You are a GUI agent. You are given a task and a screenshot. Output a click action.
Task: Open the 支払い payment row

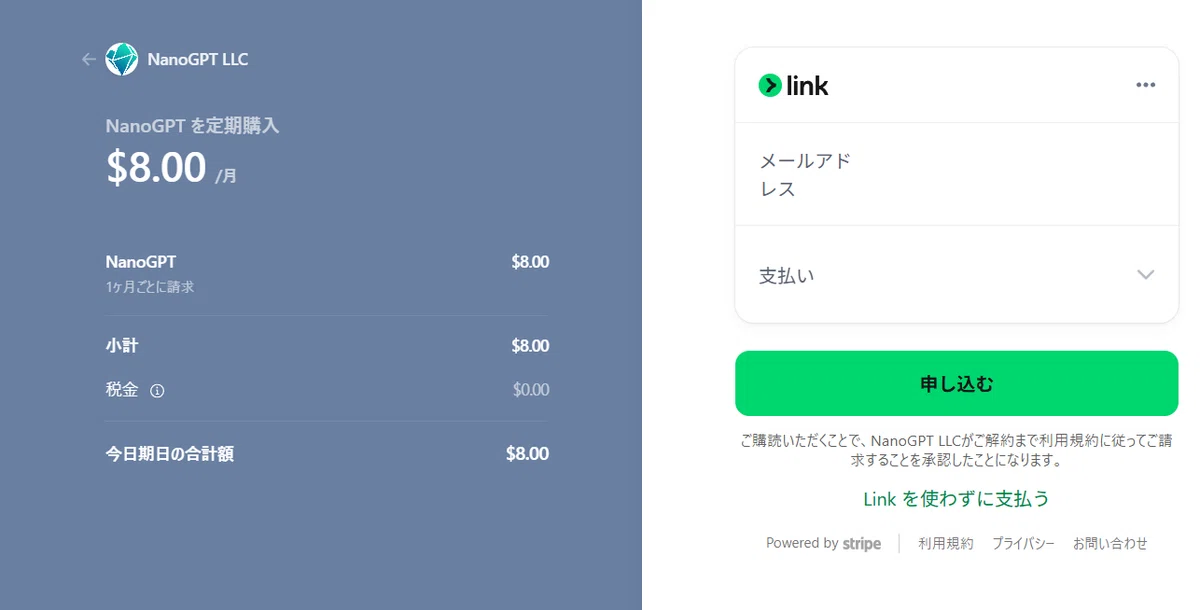pyautogui.click(x=957, y=274)
